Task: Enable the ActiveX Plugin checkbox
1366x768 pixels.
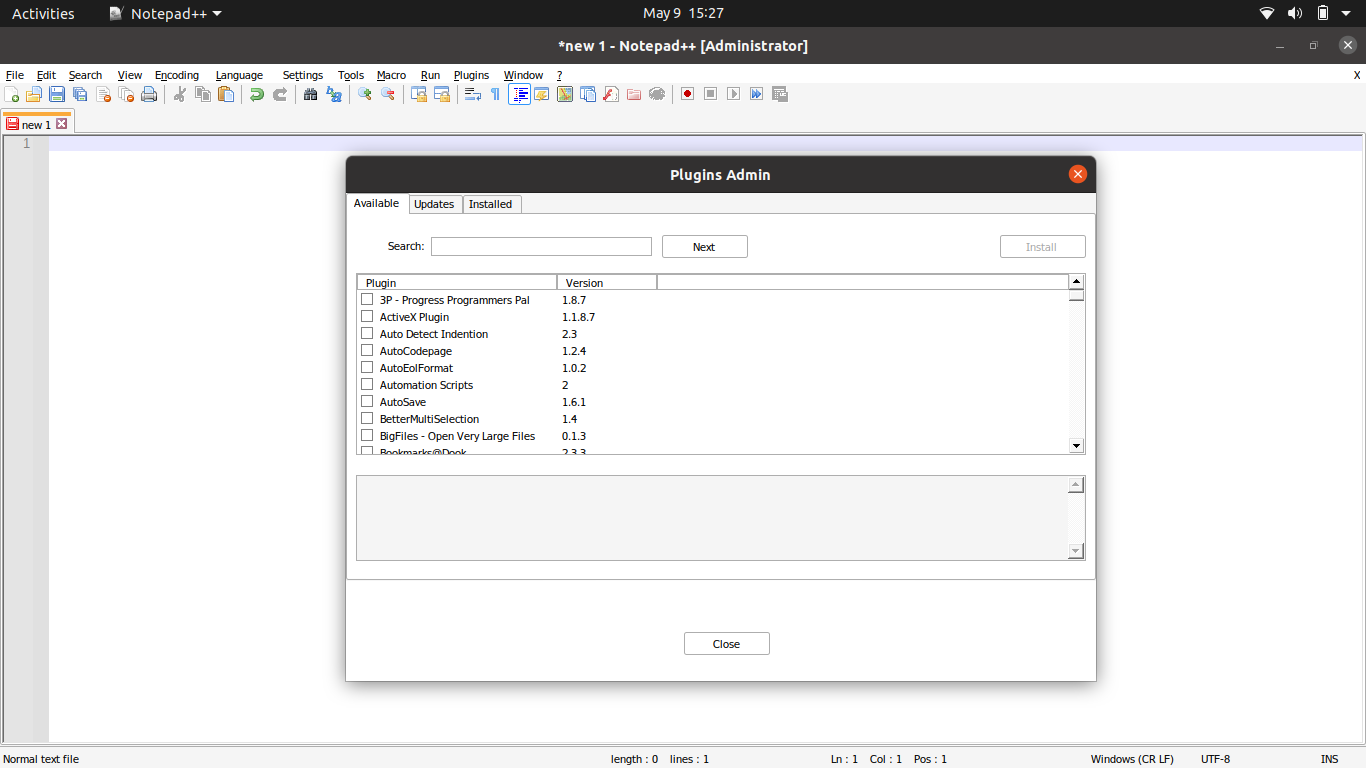Action: [x=367, y=317]
